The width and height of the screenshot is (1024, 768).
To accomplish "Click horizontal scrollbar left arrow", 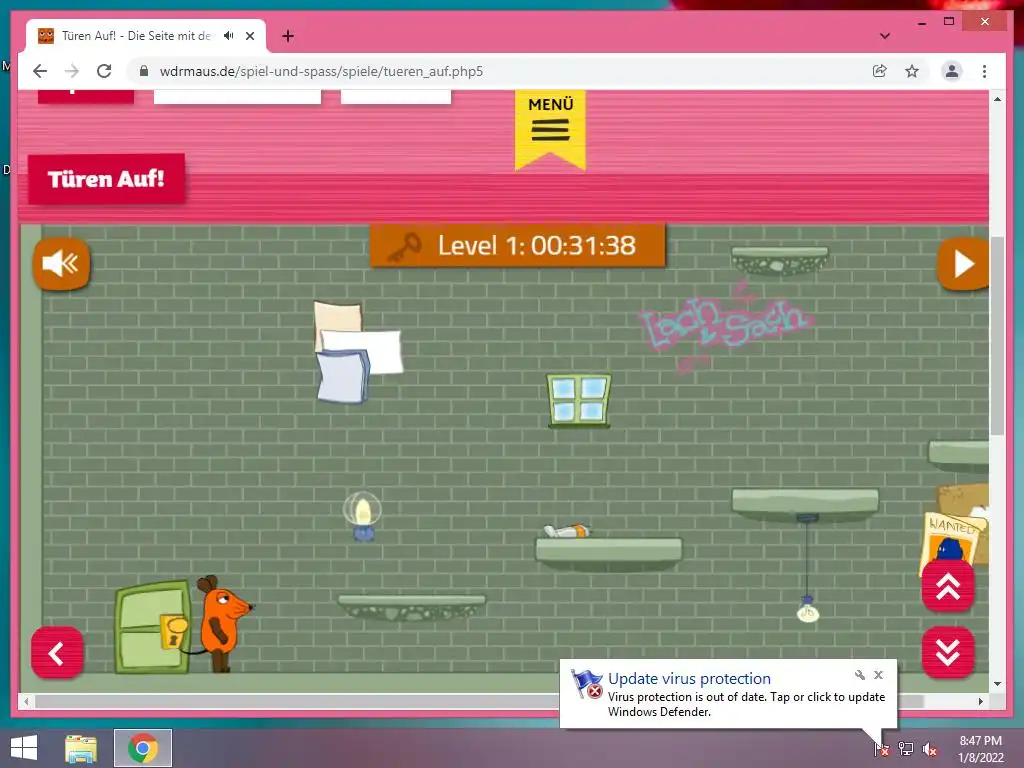I will pyautogui.click(x=26, y=701).
